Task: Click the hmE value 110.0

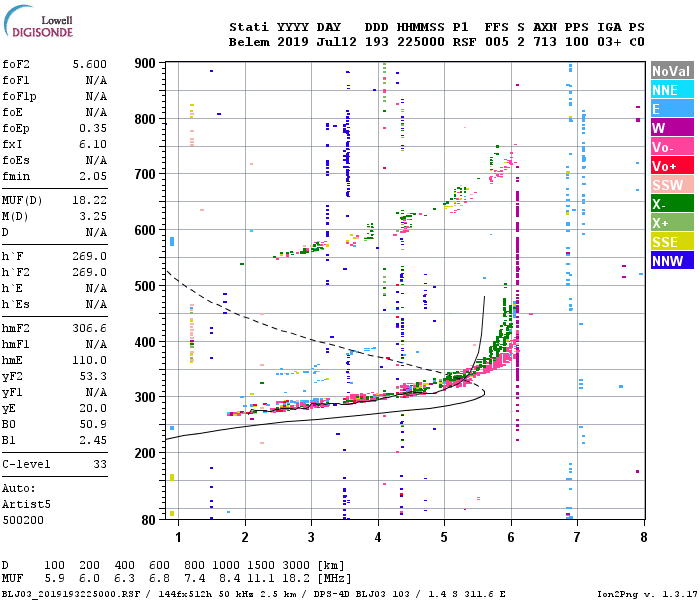Action: 90,361
